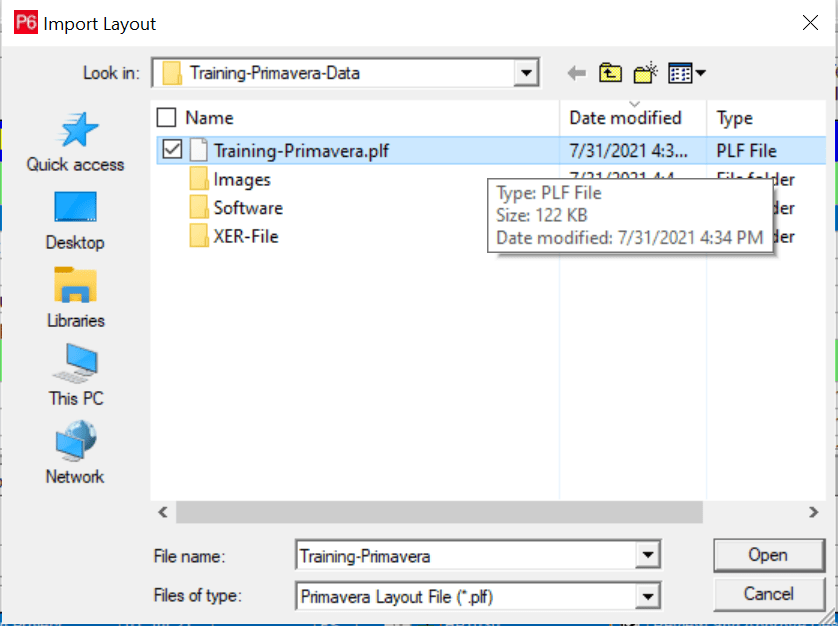The image size is (838, 626).
Task: Sort by the Name column header
Action: click(210, 118)
